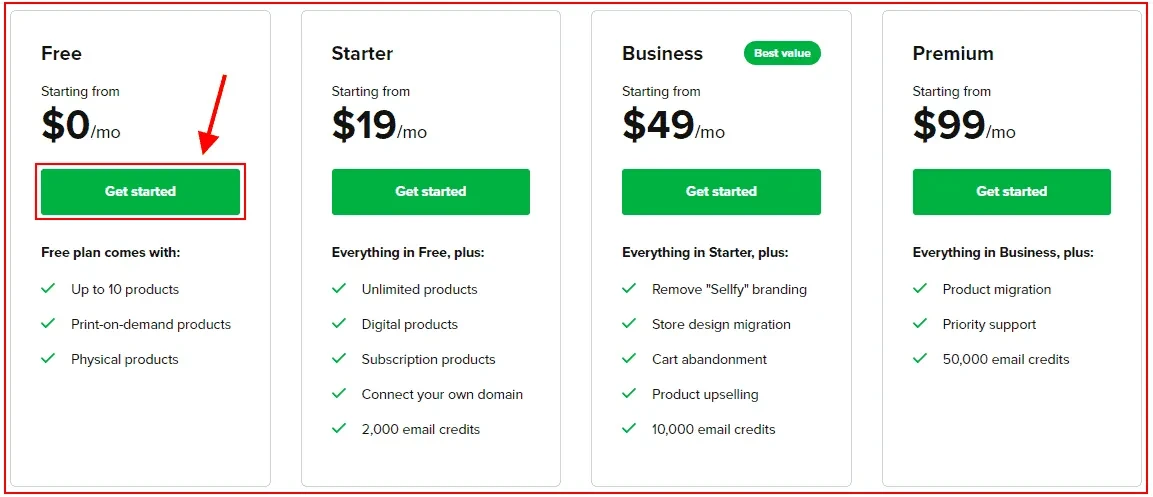Click checkmark next to Priority support
The width and height of the screenshot is (1153, 497).
pos(920,324)
